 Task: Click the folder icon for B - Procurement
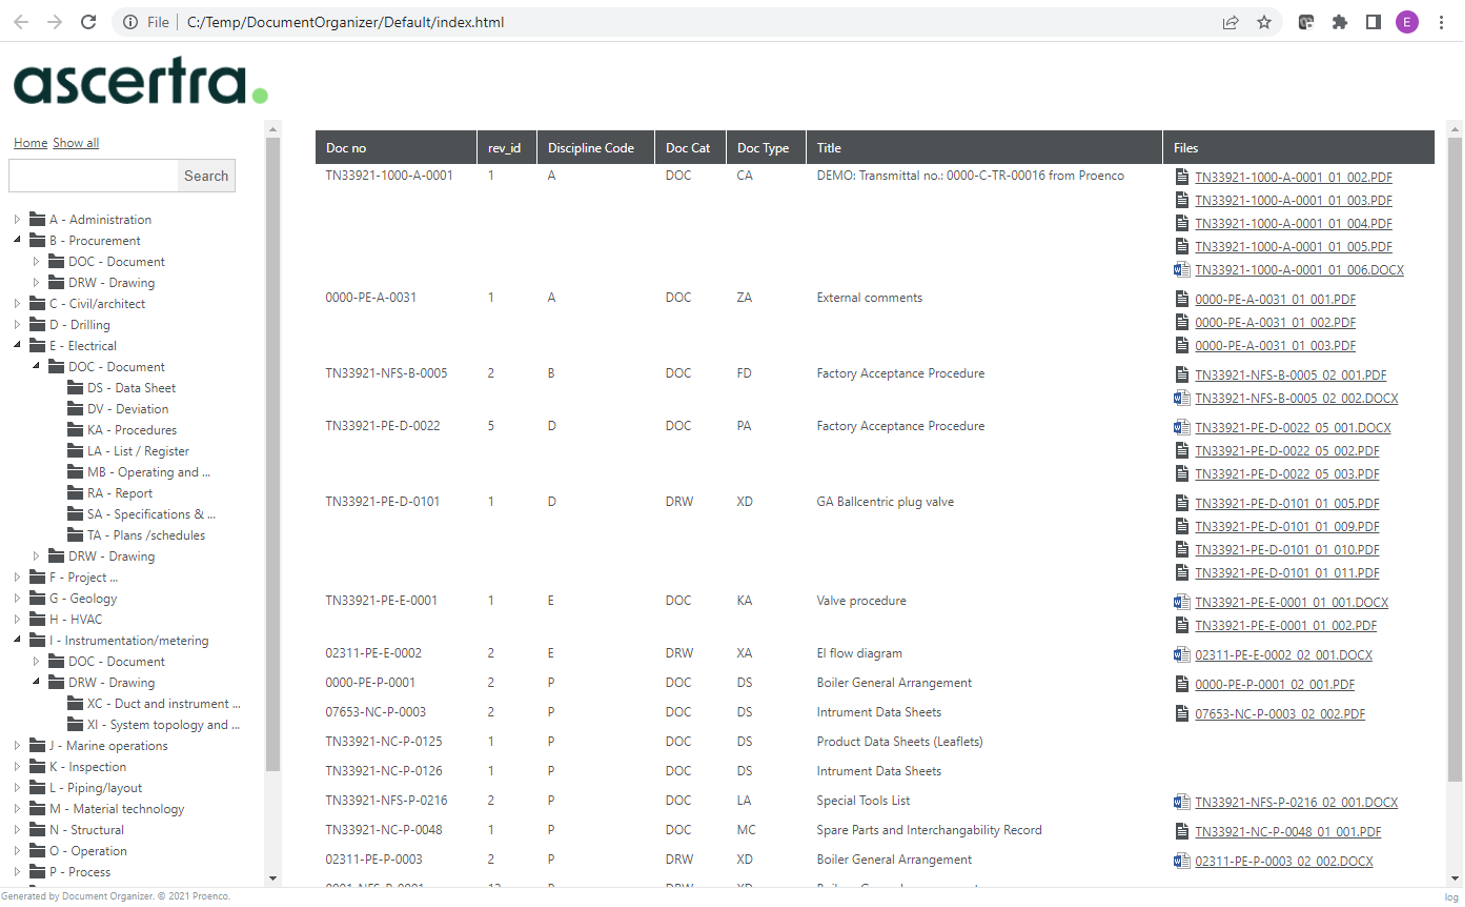tap(36, 241)
